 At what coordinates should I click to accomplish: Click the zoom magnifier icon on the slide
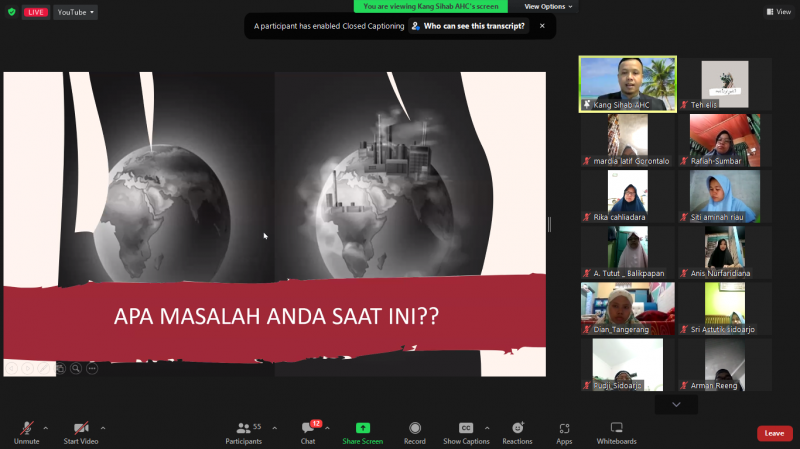point(76,368)
